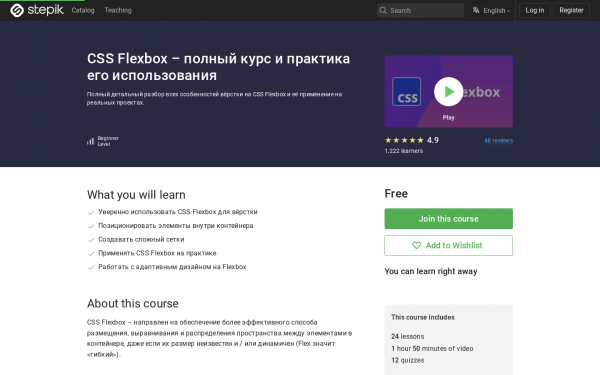Click Join this course button

pos(448,218)
